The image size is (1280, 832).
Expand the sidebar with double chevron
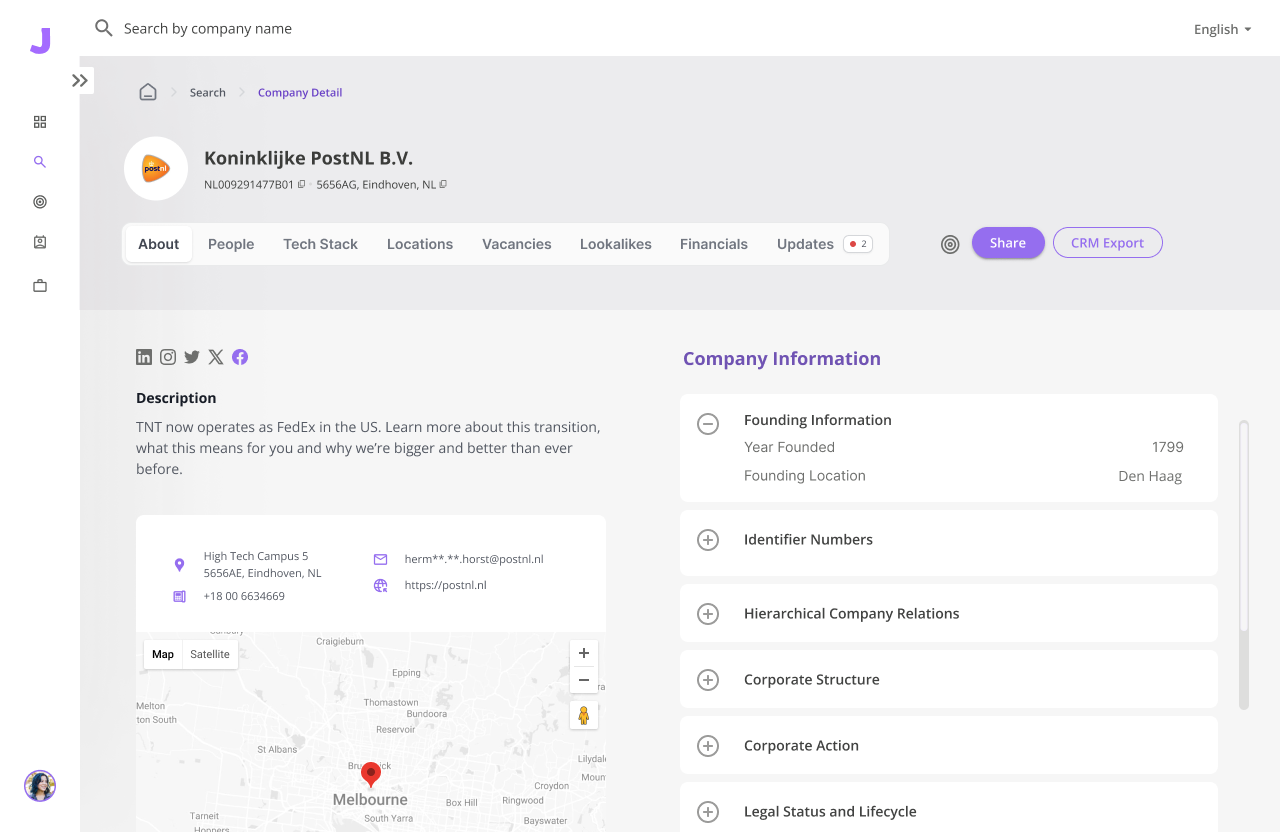pyautogui.click(x=80, y=81)
